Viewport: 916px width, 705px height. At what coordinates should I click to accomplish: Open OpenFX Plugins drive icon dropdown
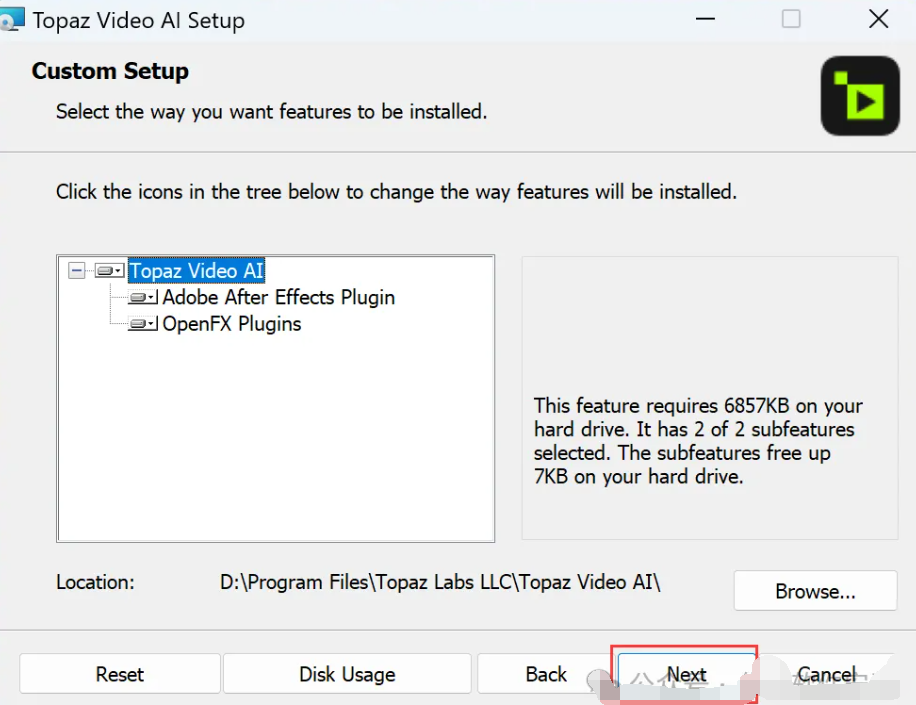[143, 324]
